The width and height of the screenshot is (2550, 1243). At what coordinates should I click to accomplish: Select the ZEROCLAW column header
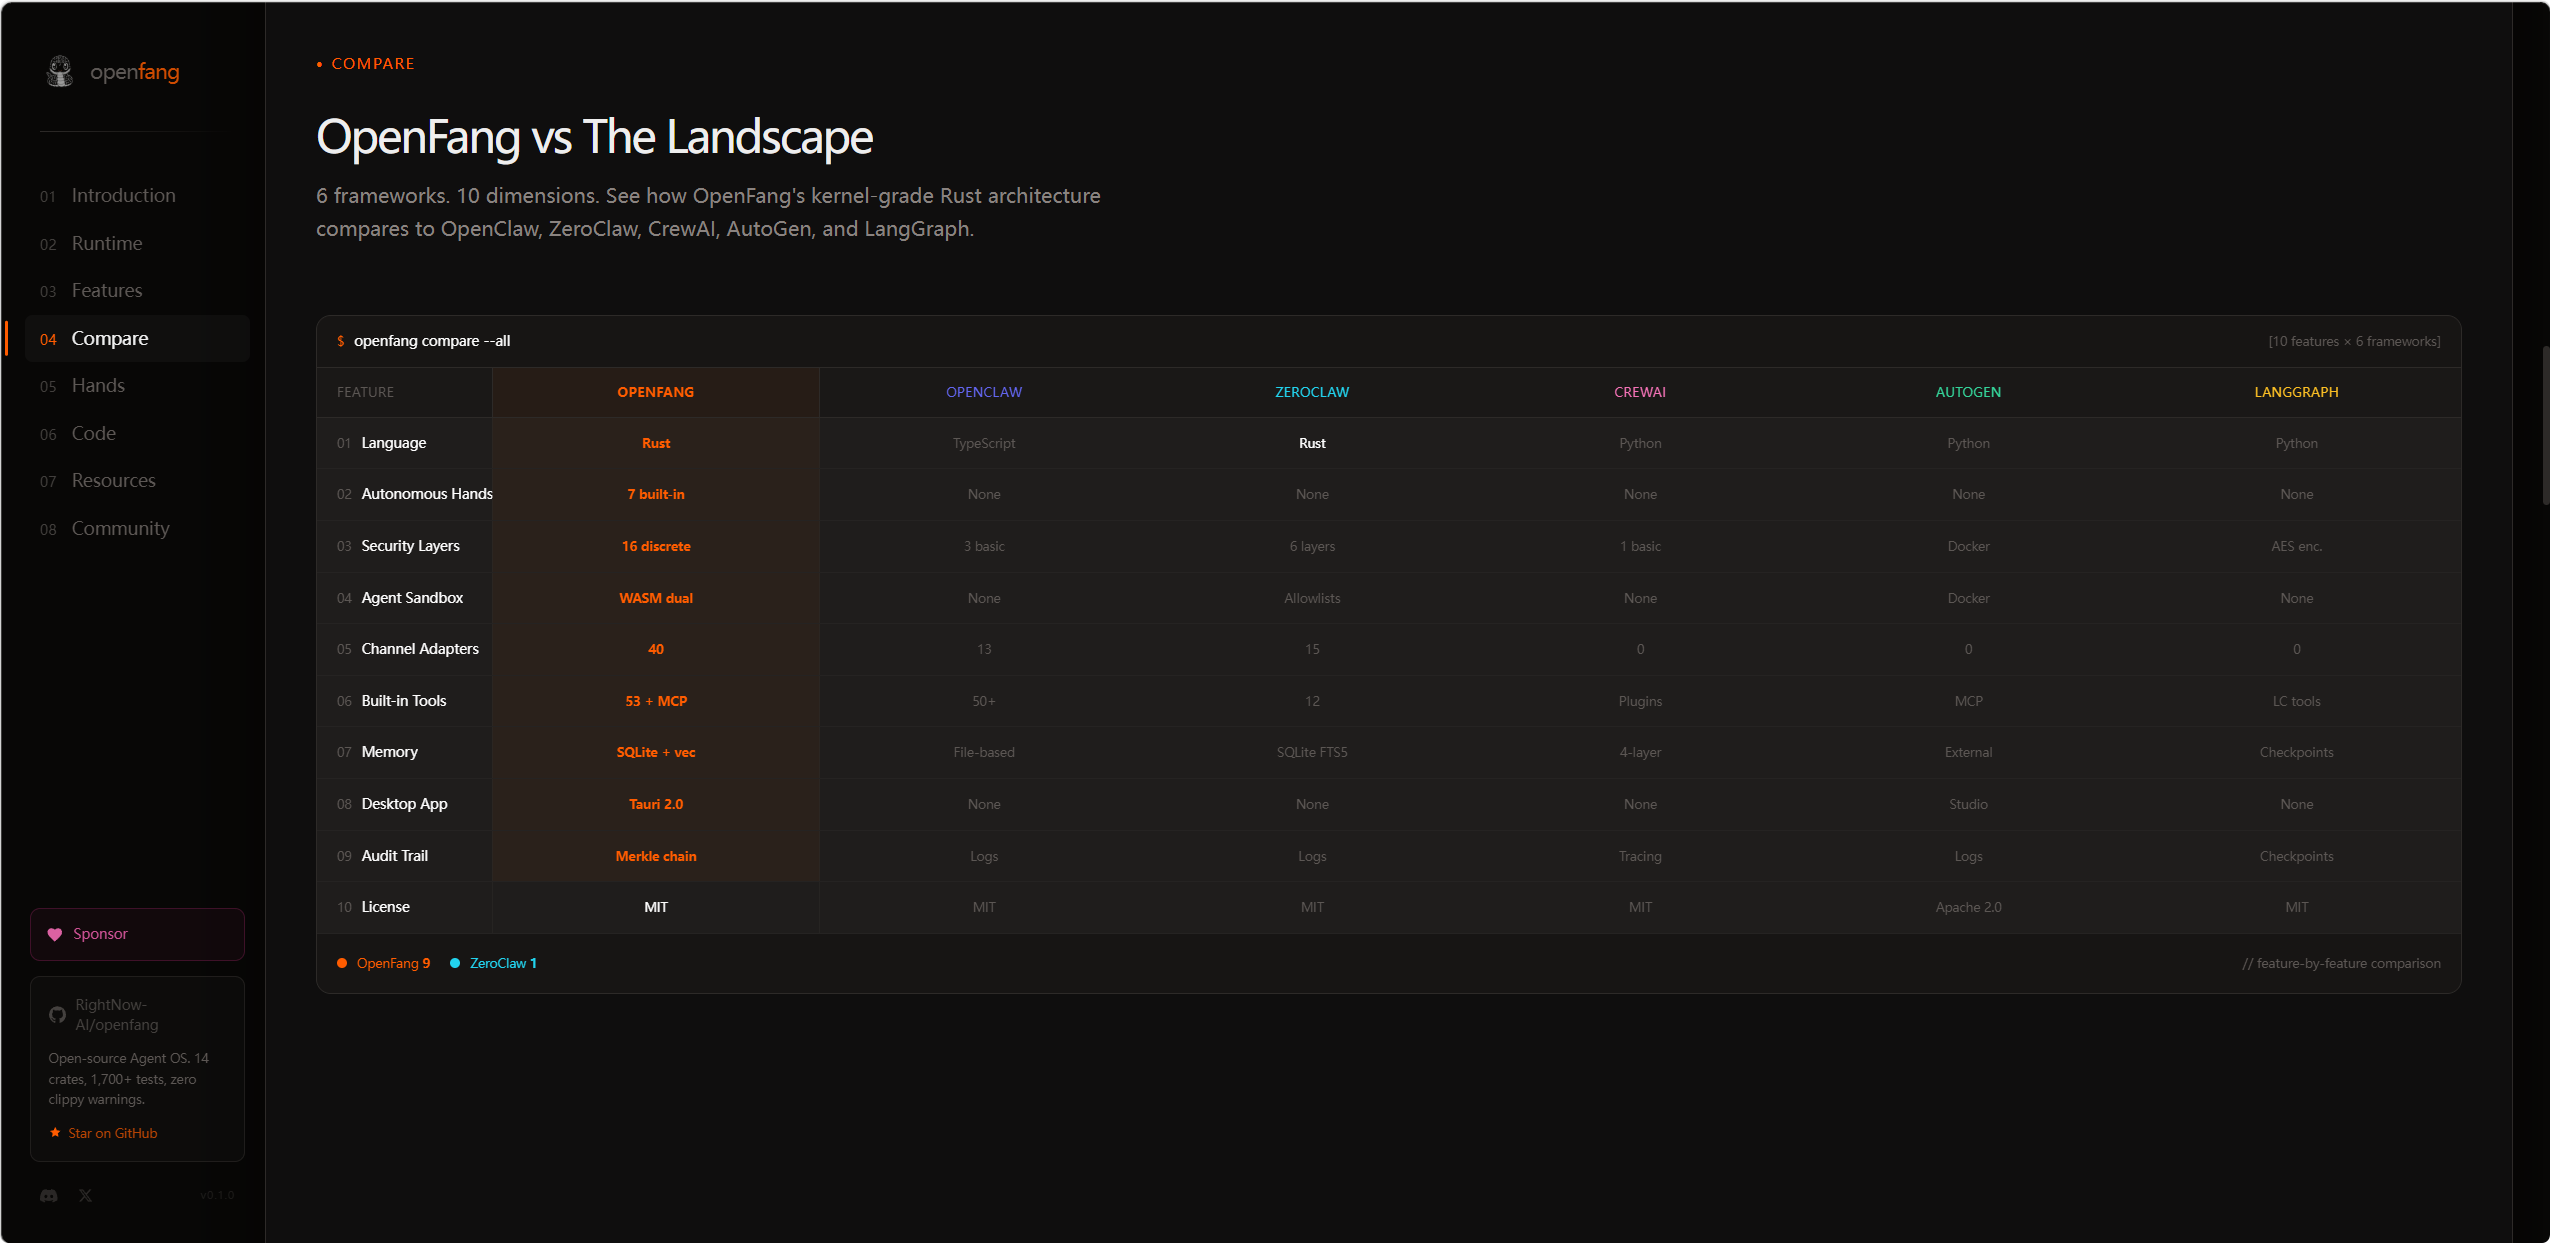tap(1312, 392)
